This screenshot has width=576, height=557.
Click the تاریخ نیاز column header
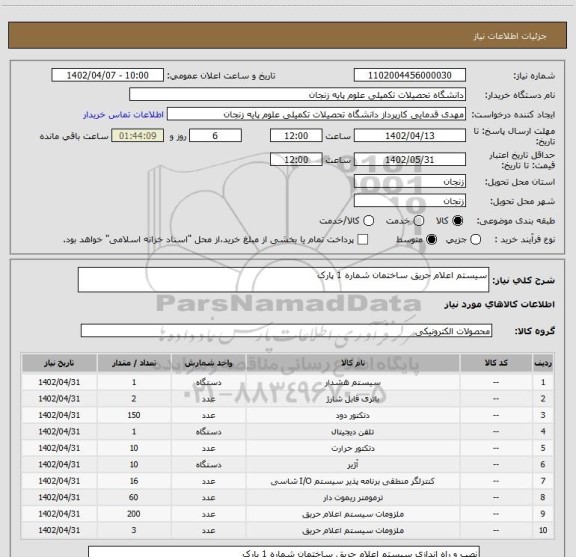point(59,363)
